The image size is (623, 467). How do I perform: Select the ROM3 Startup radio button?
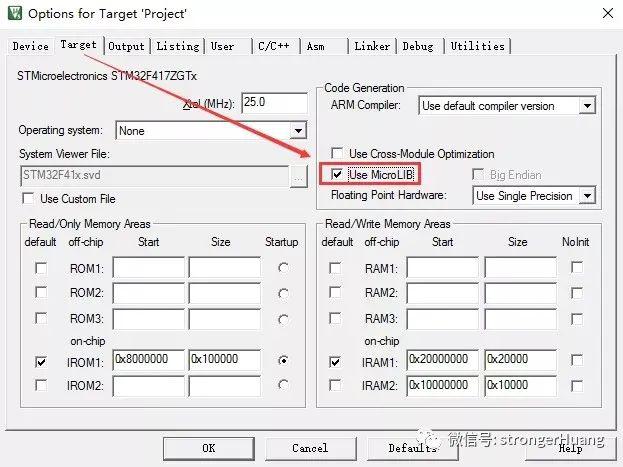tap(283, 320)
